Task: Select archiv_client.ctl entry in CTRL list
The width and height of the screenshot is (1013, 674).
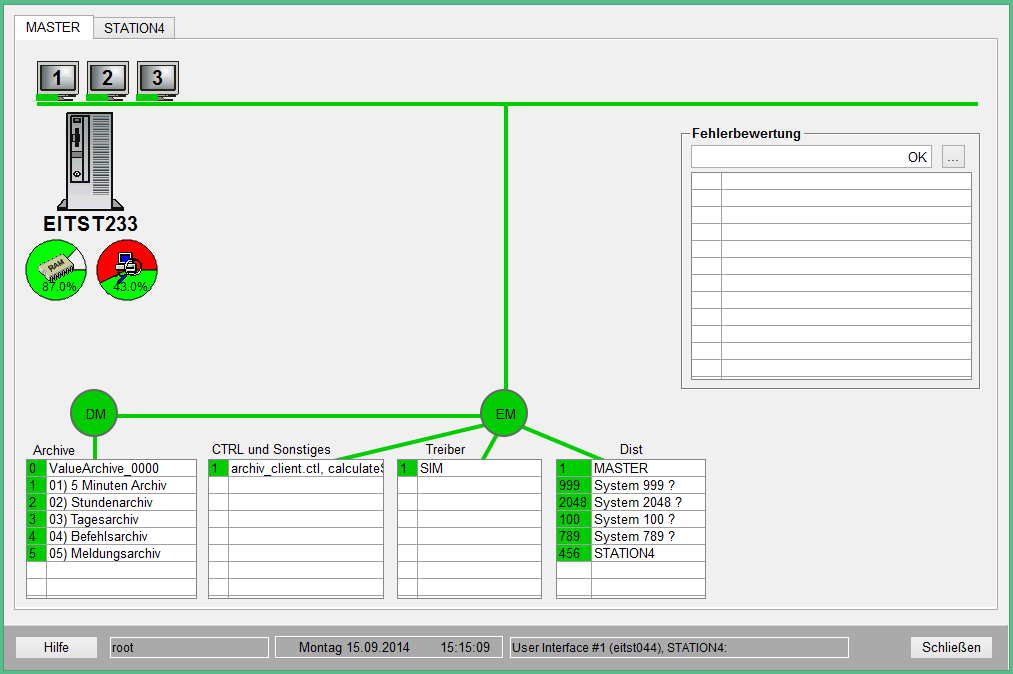Action: click(305, 468)
